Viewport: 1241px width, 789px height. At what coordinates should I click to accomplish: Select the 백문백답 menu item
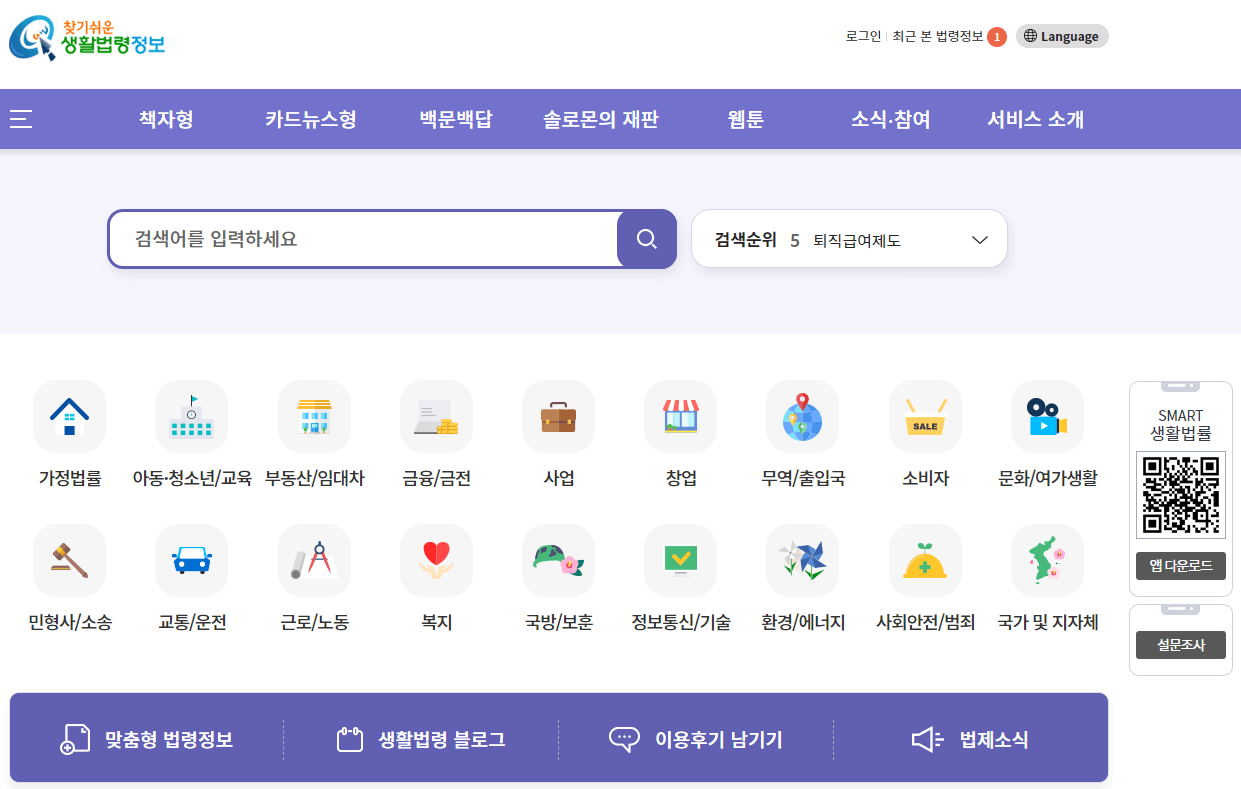[x=454, y=118]
